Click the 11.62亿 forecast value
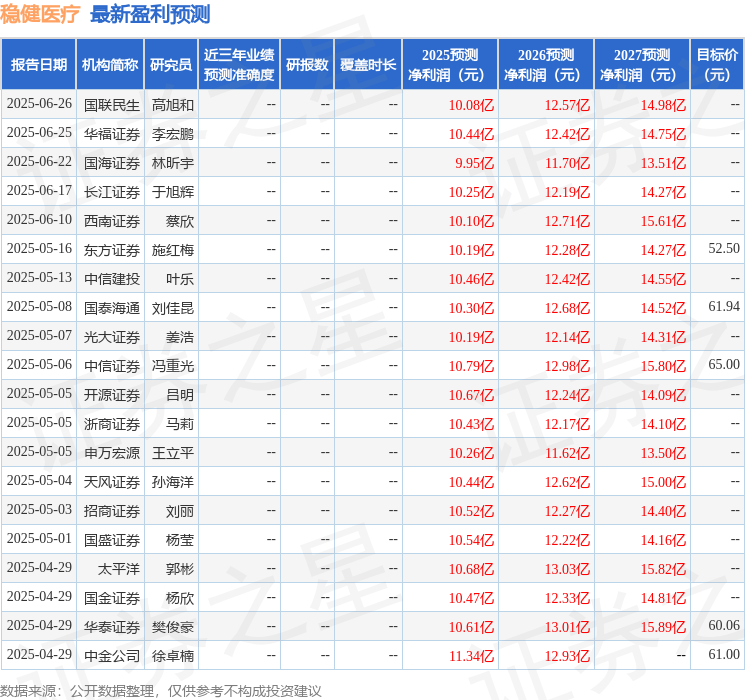 coord(567,453)
